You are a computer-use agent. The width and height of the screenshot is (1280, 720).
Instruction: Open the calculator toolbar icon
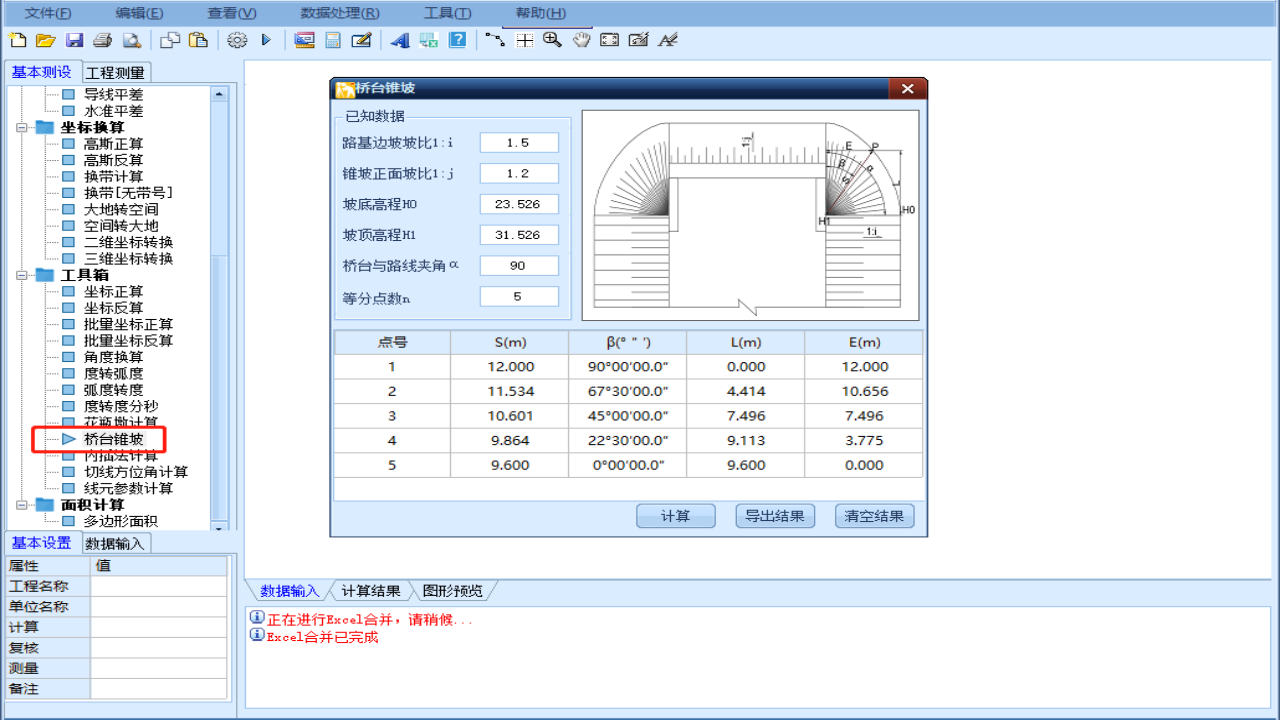(x=333, y=40)
